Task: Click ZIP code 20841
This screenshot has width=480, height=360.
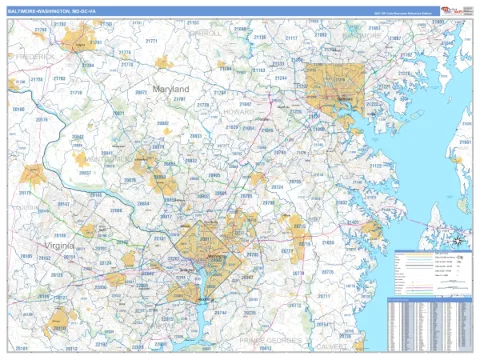Action: coord(107,153)
